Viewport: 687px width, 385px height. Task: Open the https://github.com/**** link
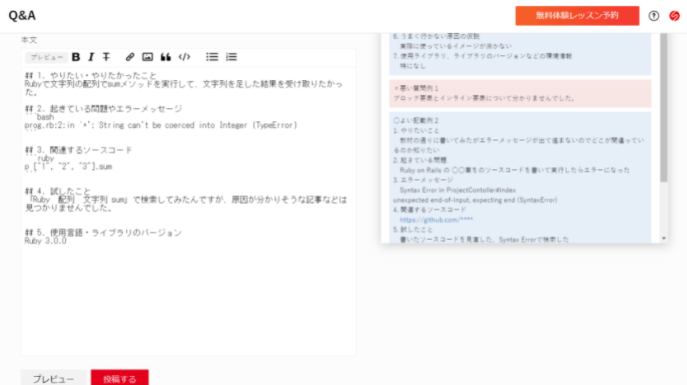pos(436,220)
